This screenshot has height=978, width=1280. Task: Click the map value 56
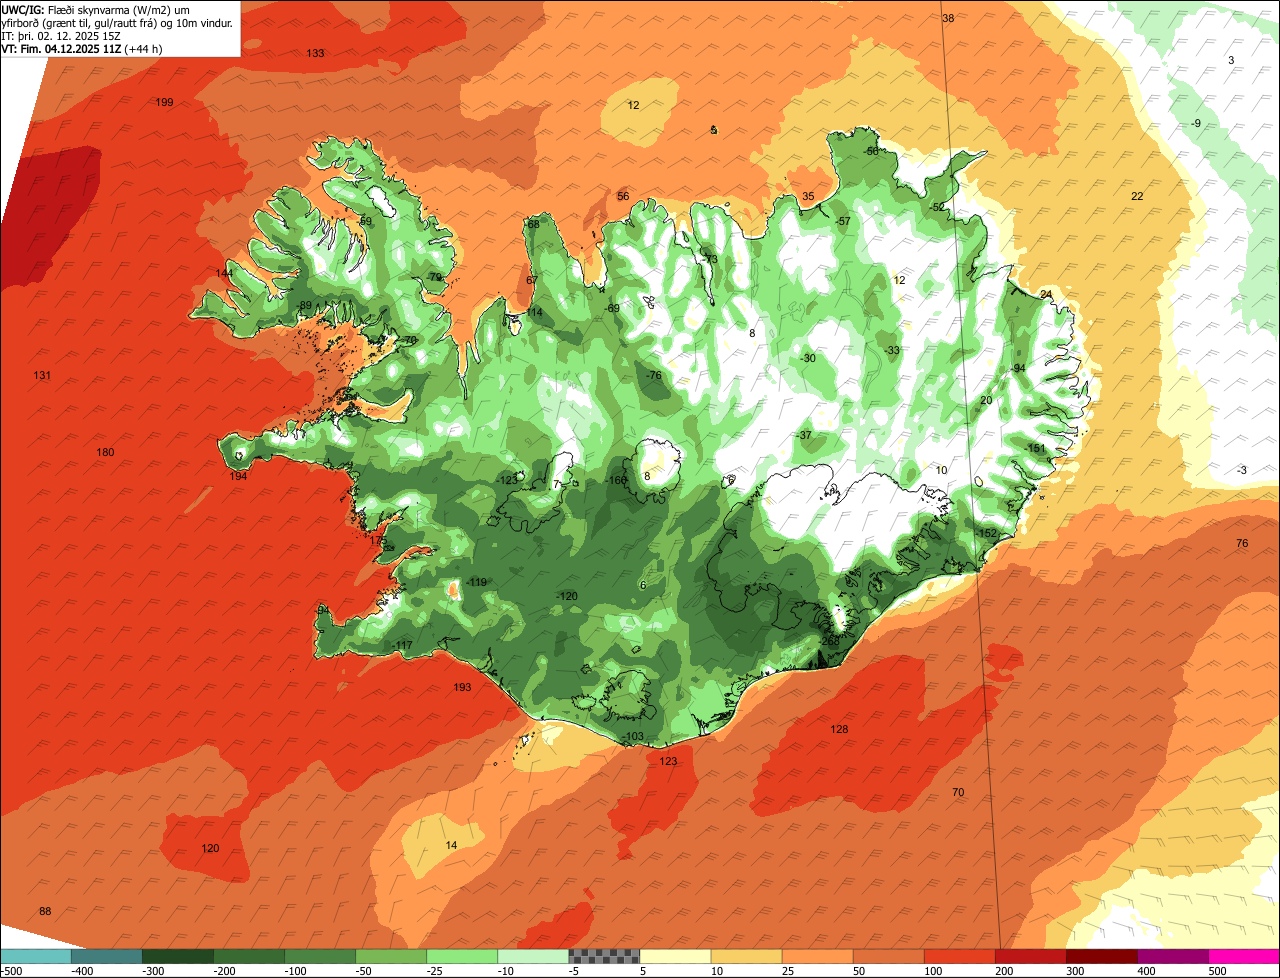click(x=623, y=196)
